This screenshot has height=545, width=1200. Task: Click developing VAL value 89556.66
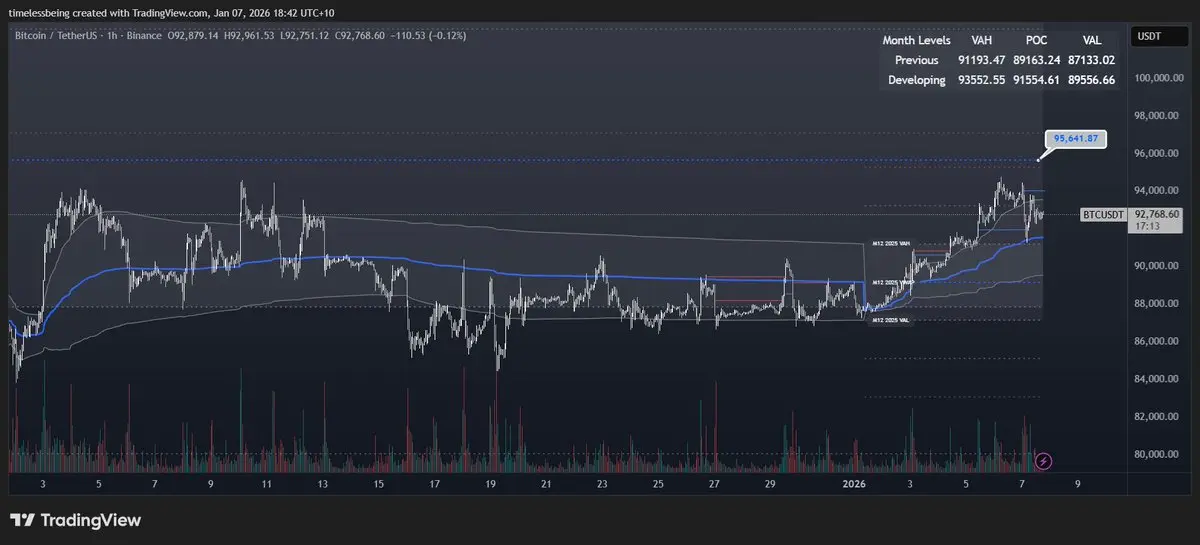click(x=1091, y=80)
